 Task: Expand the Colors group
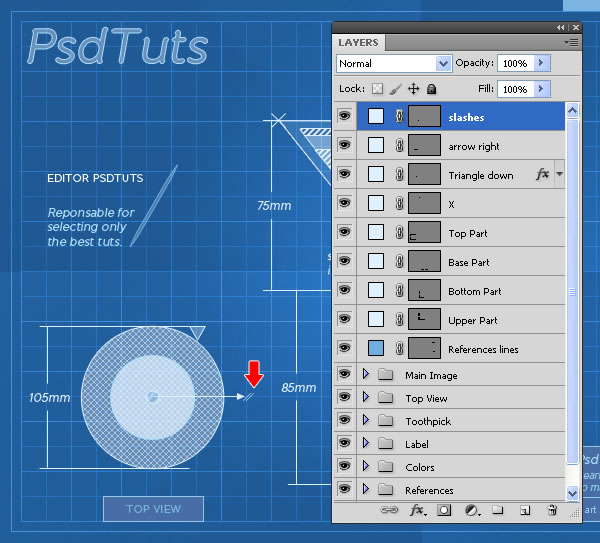(x=366, y=466)
